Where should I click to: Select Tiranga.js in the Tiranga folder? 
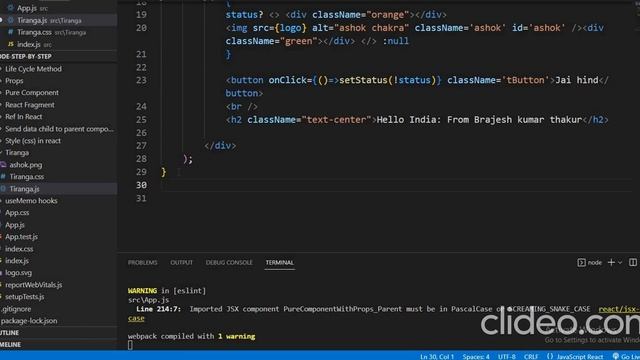coord(24,189)
